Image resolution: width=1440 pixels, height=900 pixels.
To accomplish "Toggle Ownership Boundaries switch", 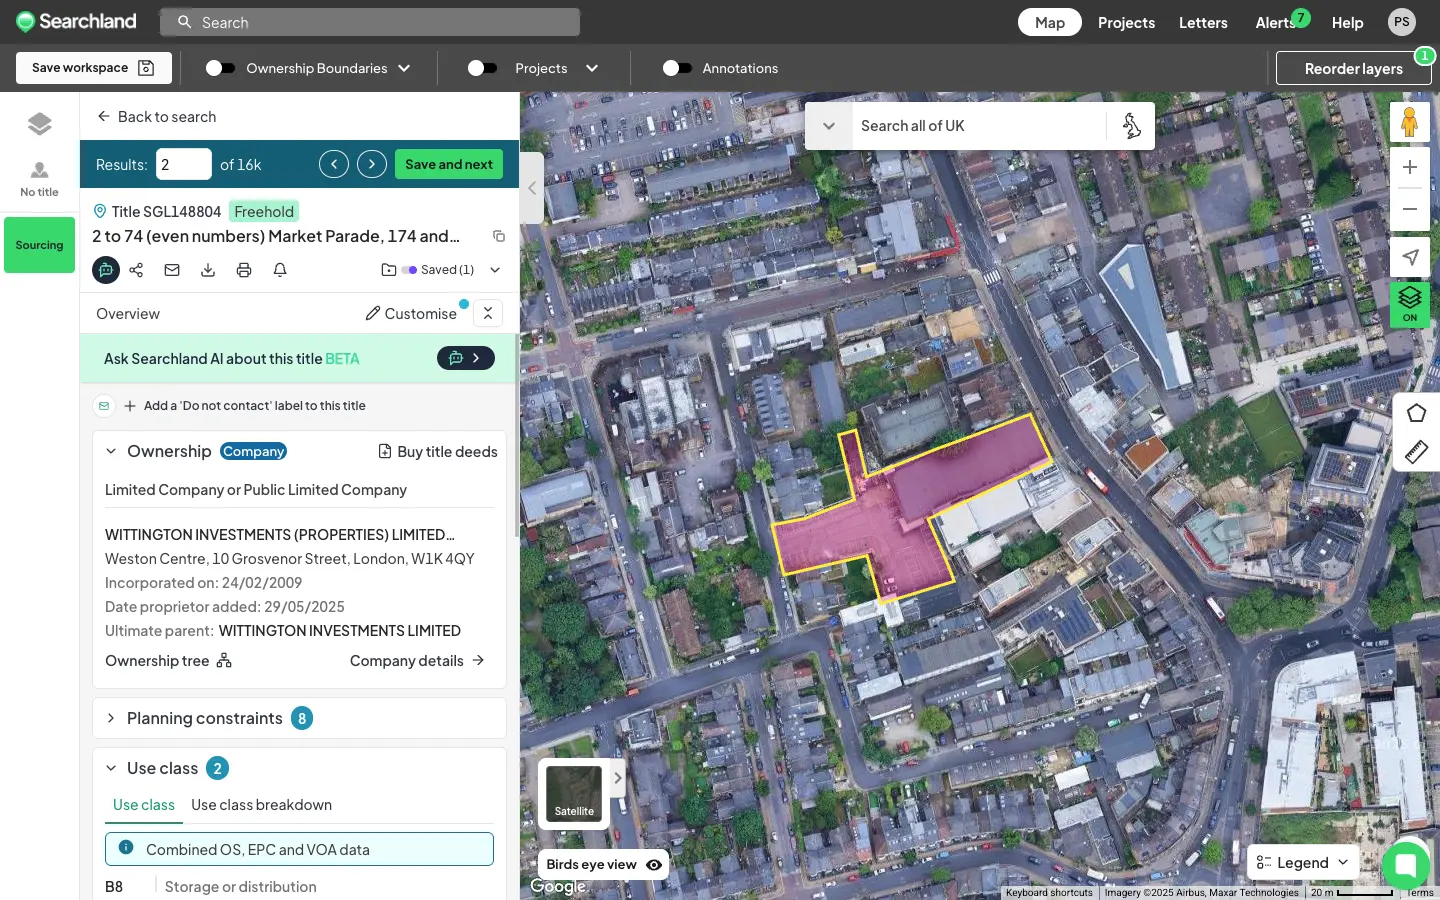I will [x=220, y=68].
